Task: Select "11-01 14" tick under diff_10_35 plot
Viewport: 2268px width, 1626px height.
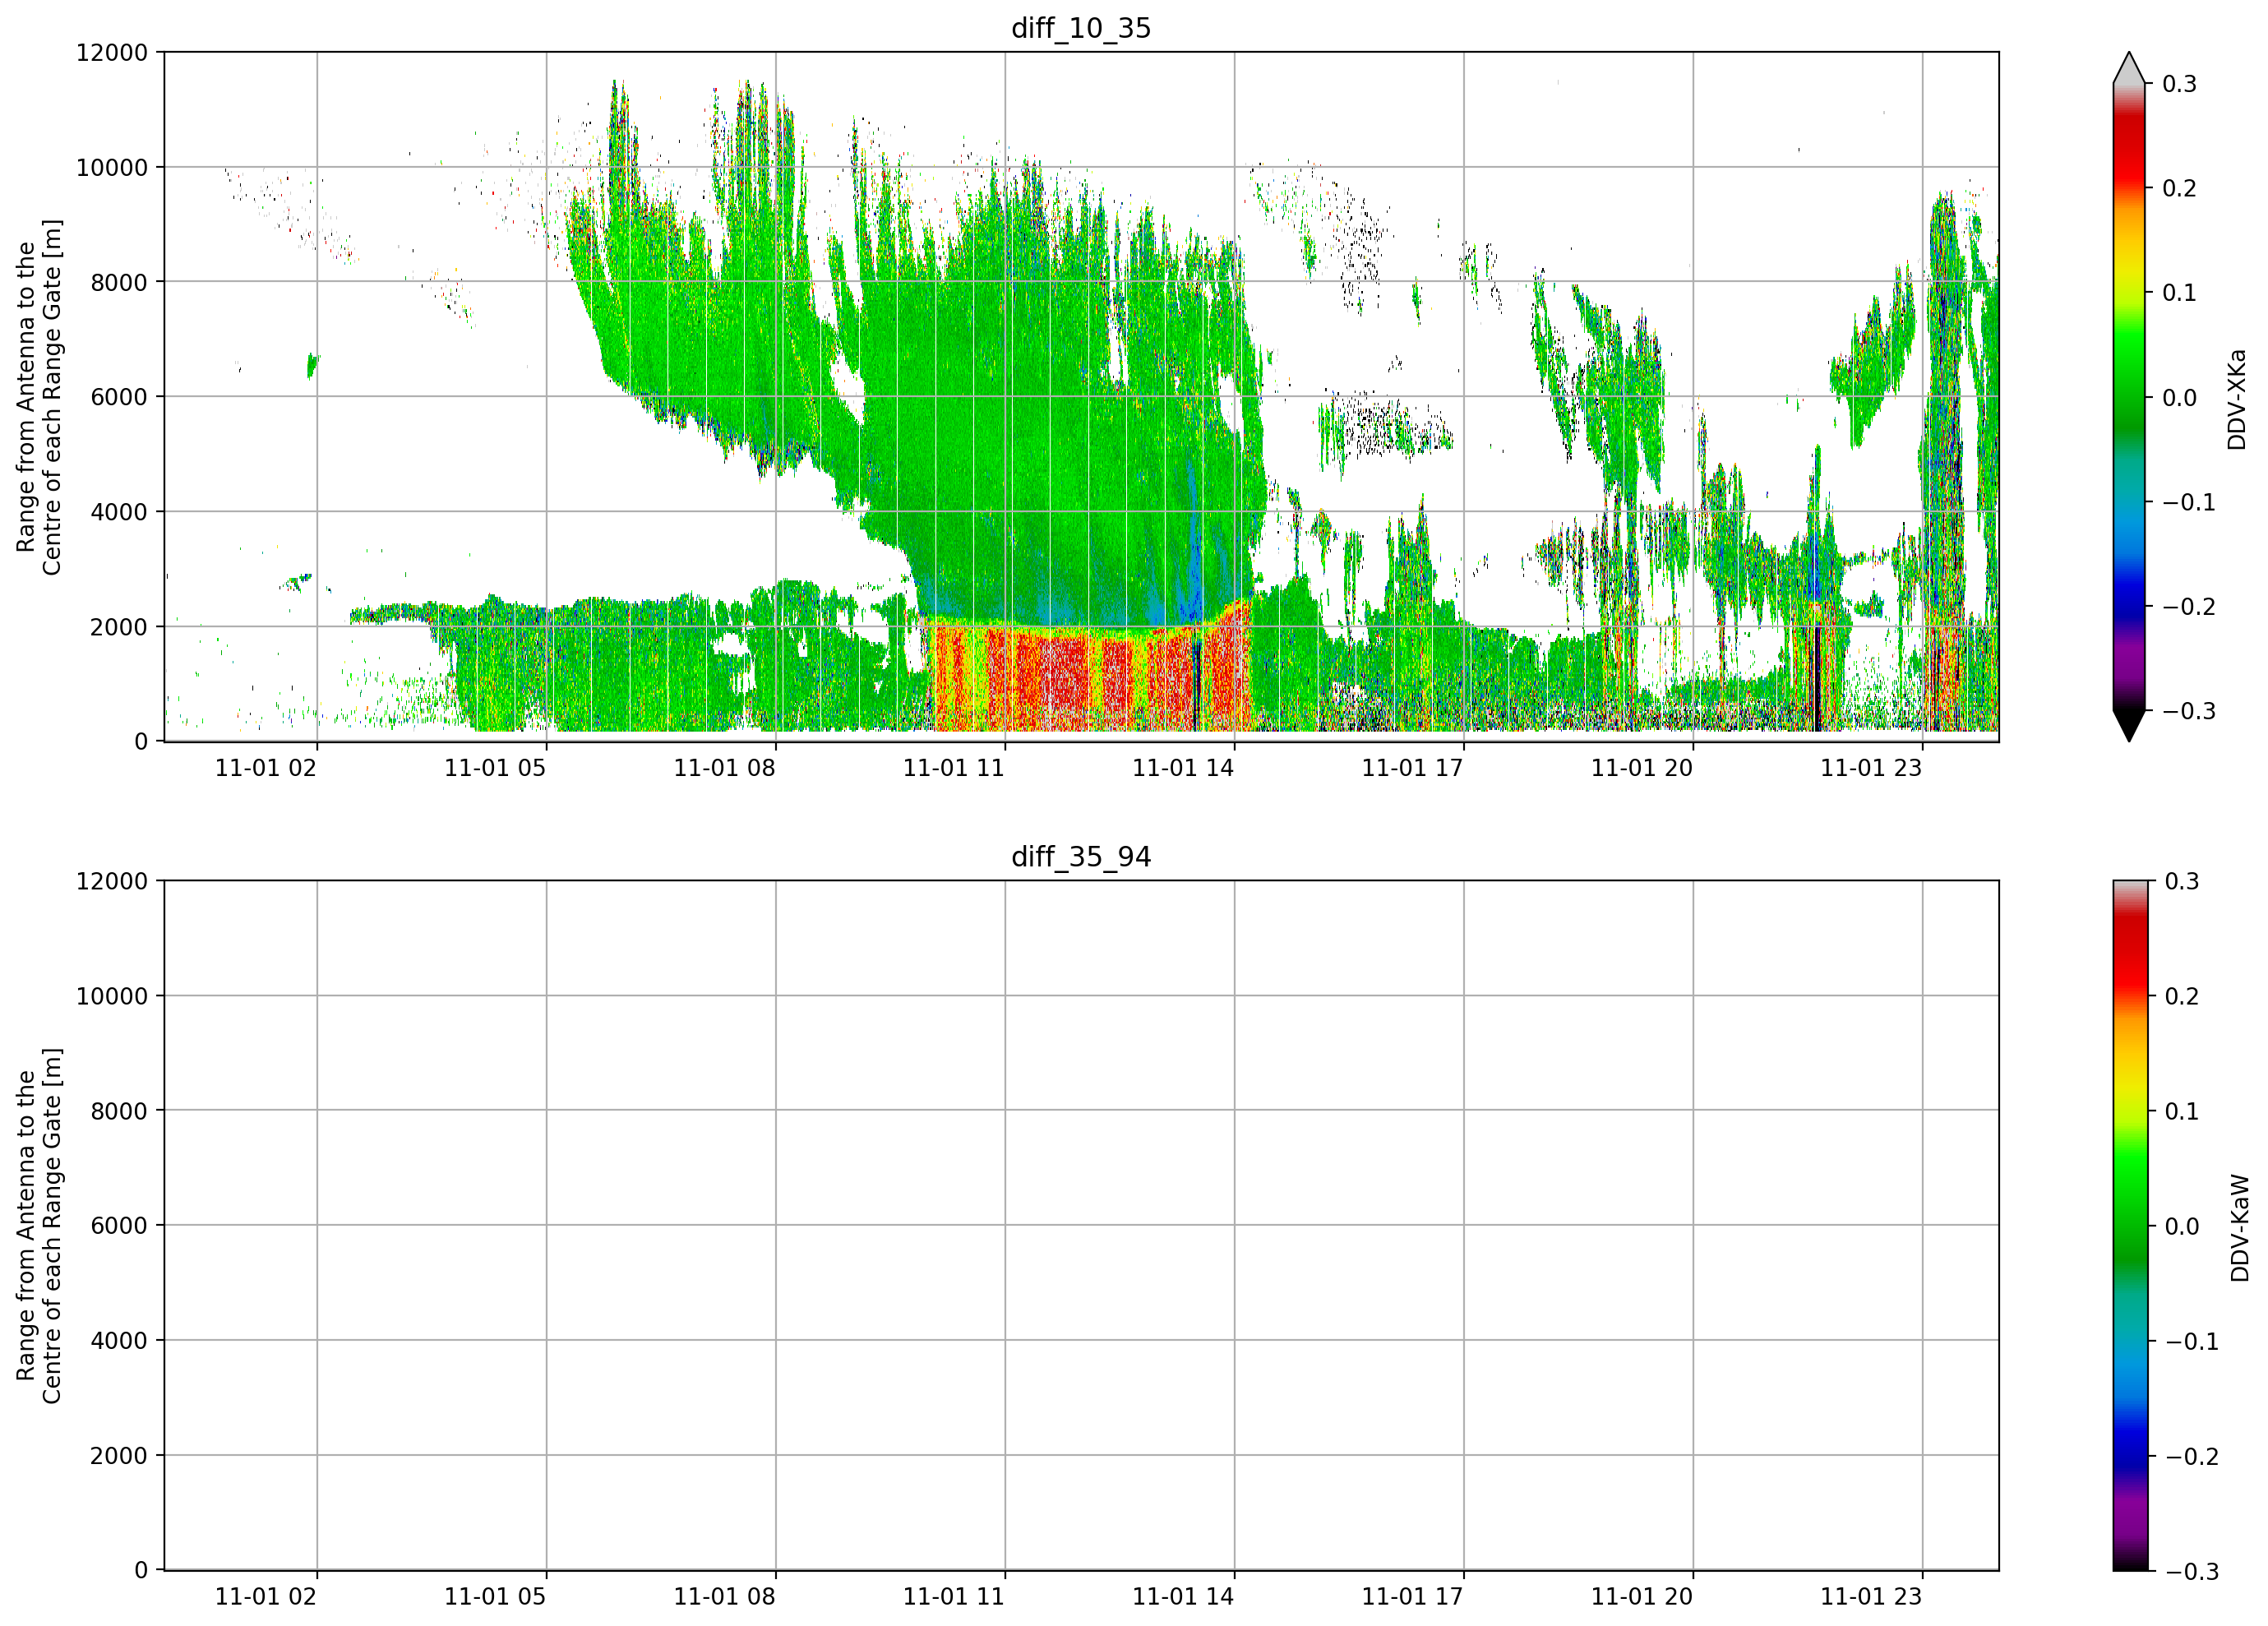Action: [1183, 768]
